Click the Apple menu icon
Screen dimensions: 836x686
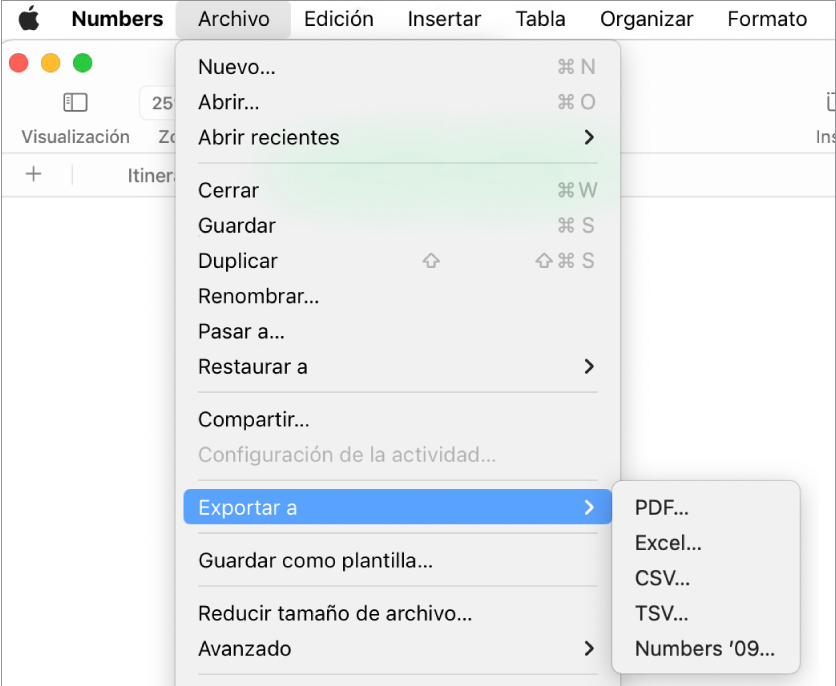[28, 18]
